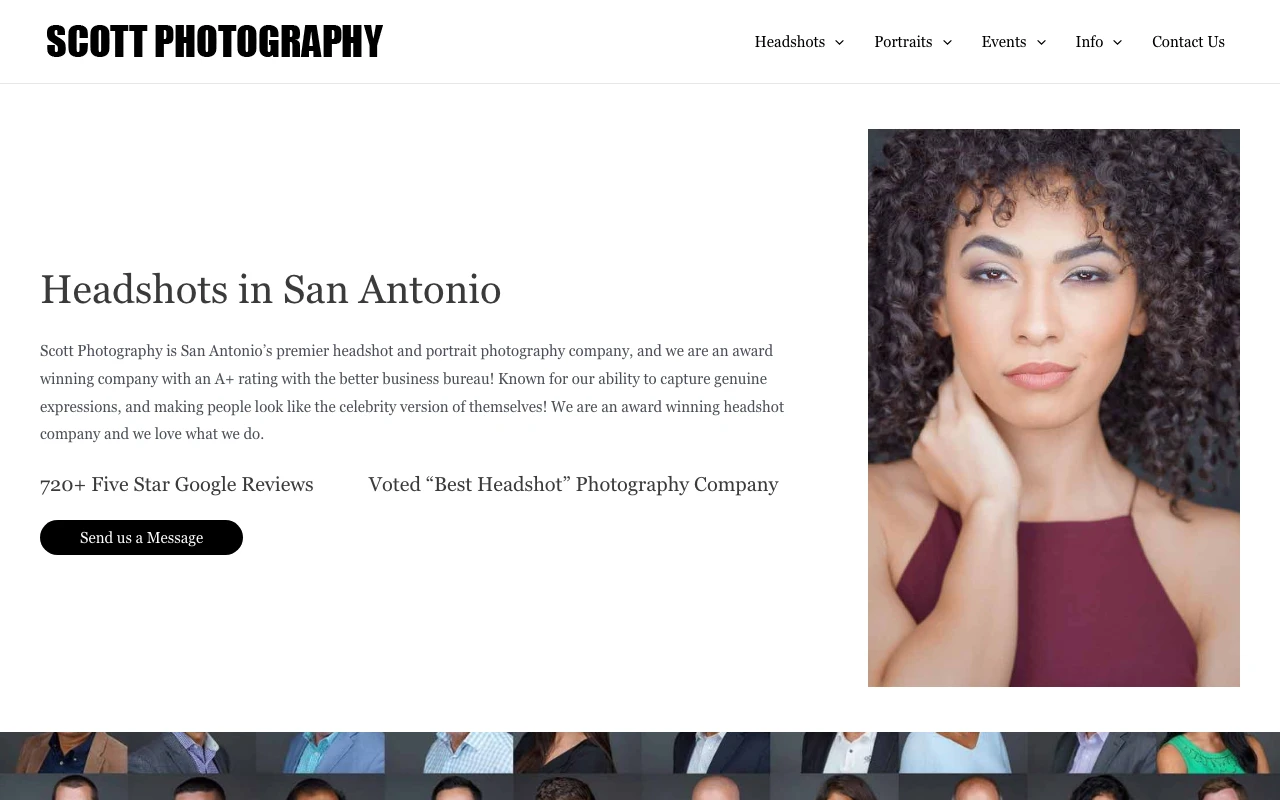Click the company description paragraph
Screen dimensions: 1280x800
point(412,393)
